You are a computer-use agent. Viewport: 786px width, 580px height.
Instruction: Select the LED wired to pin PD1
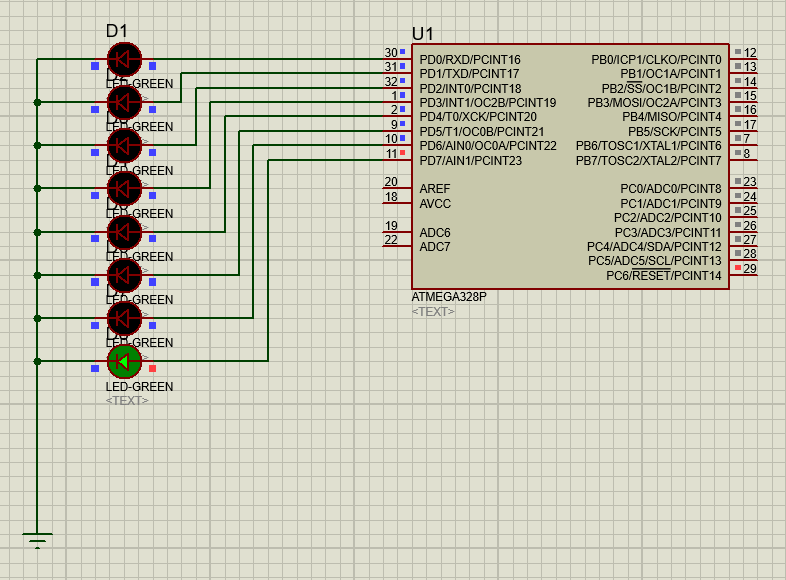click(124, 102)
